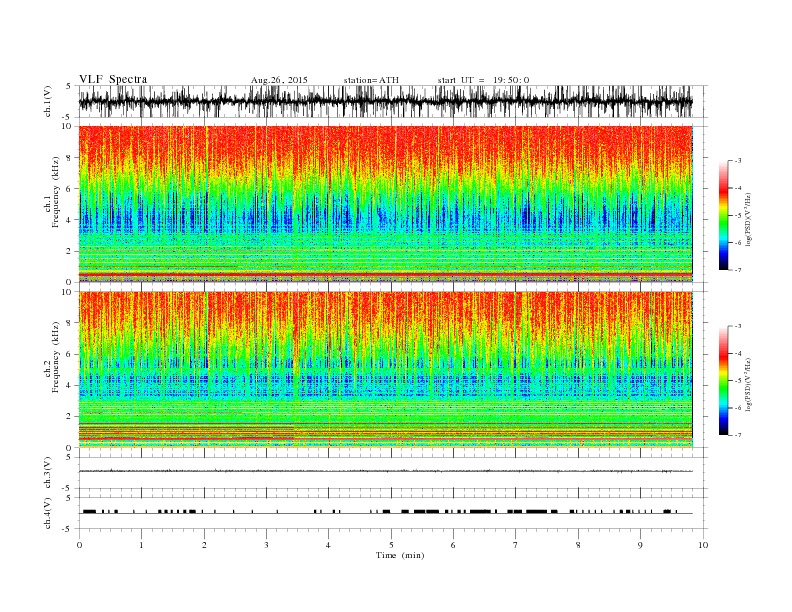The image size is (792, 612).
Task: Click the ch.1 spectrogram plot
Action: click(386, 204)
